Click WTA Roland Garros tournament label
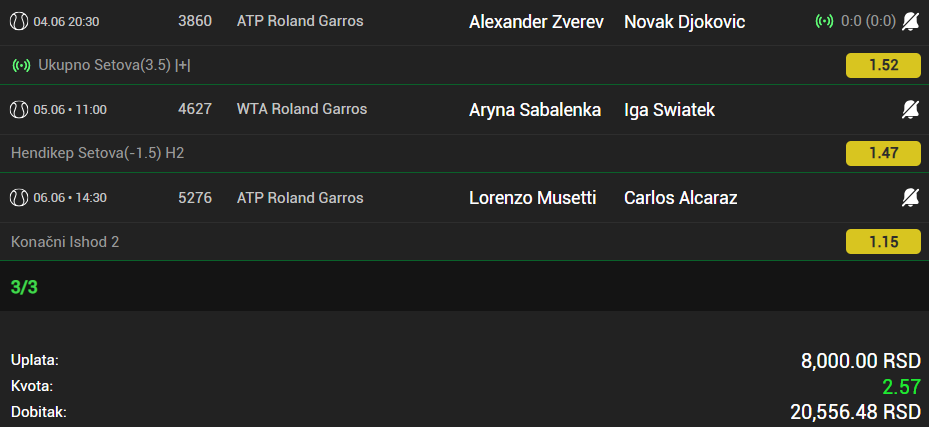This screenshot has height=427, width=929. [x=302, y=109]
